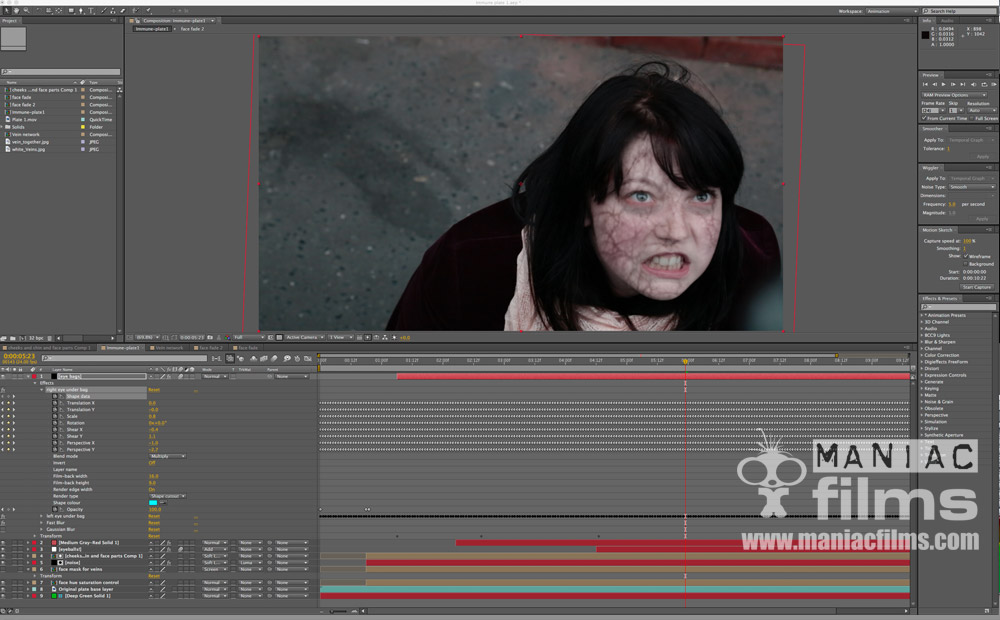
Task: Reset the Fast Blur effect
Action: point(154,523)
